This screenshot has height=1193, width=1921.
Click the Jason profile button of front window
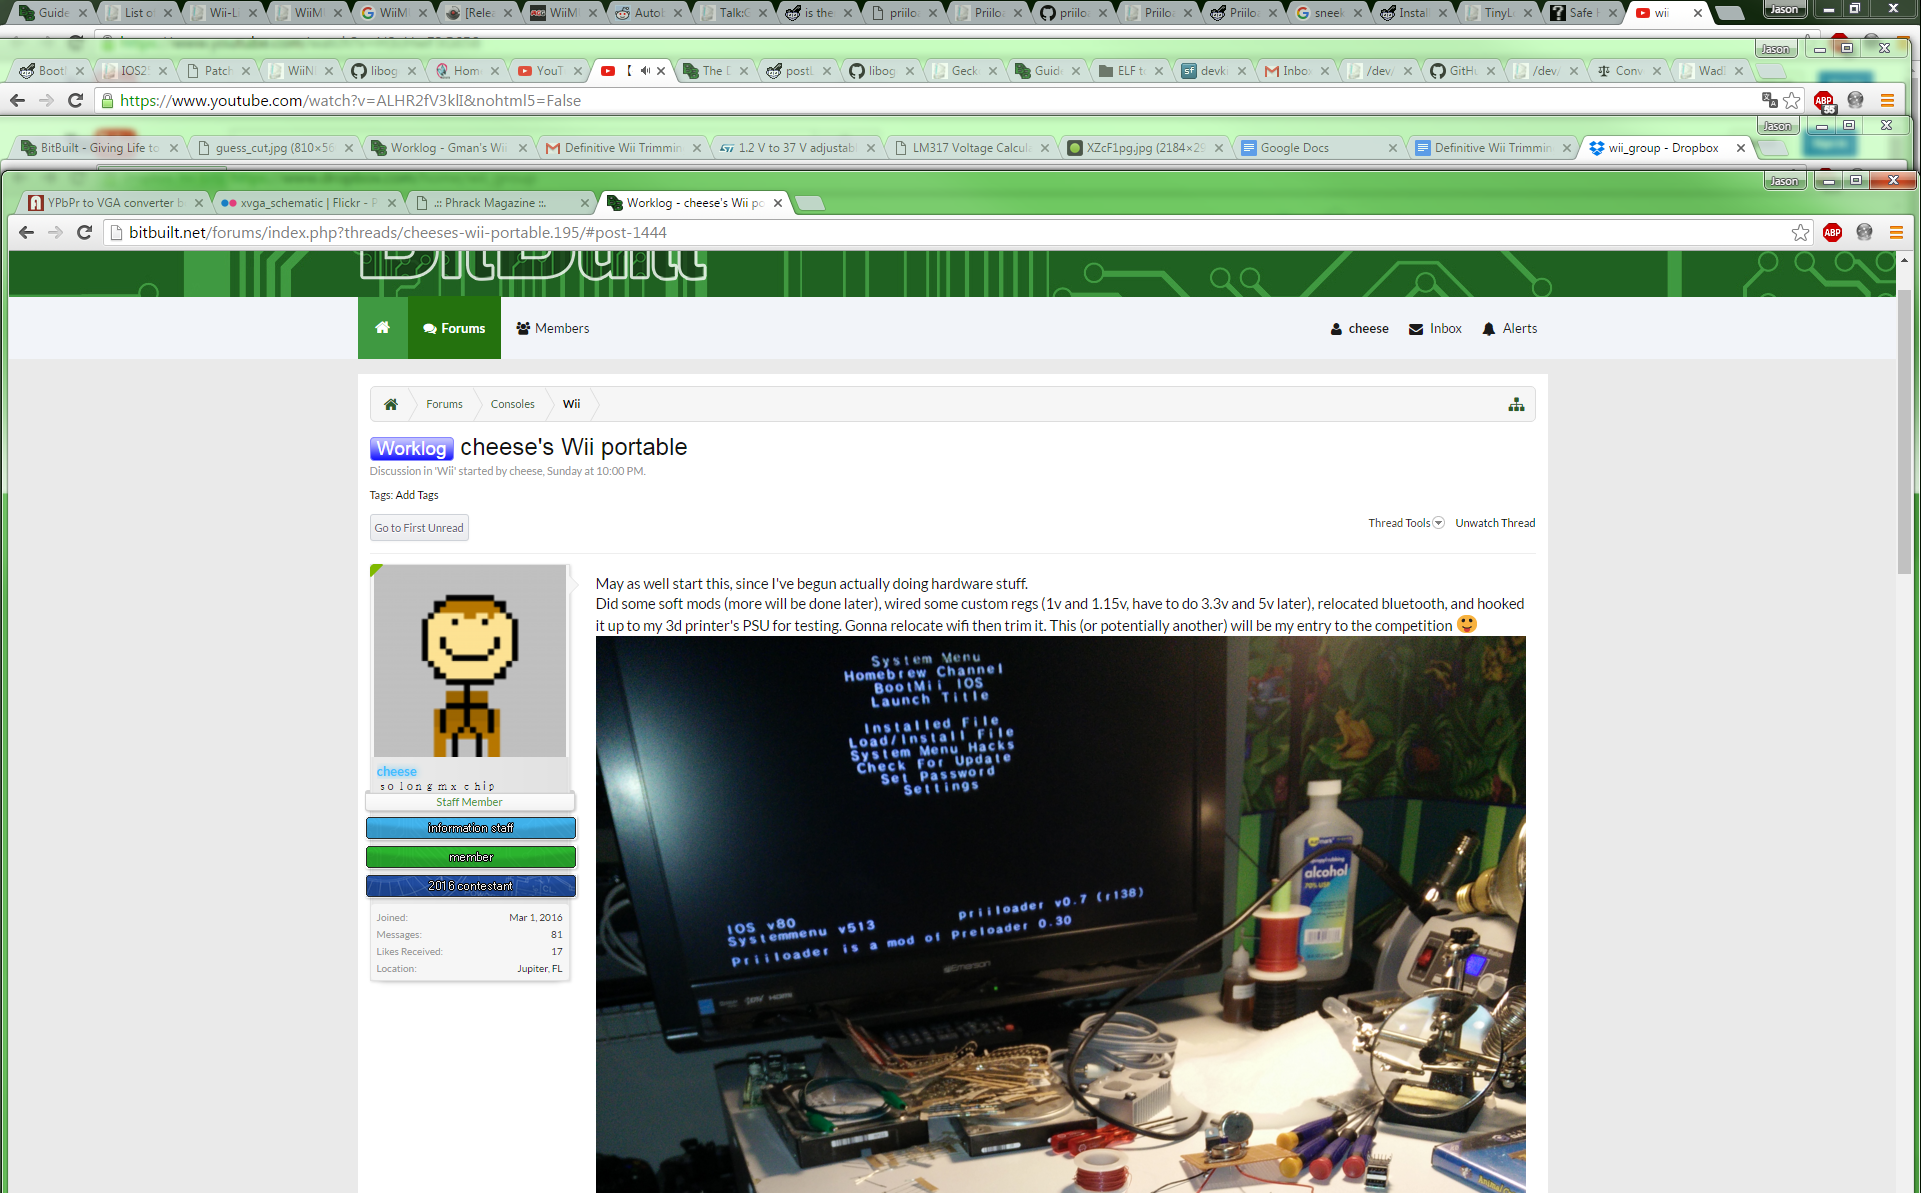(x=1784, y=181)
